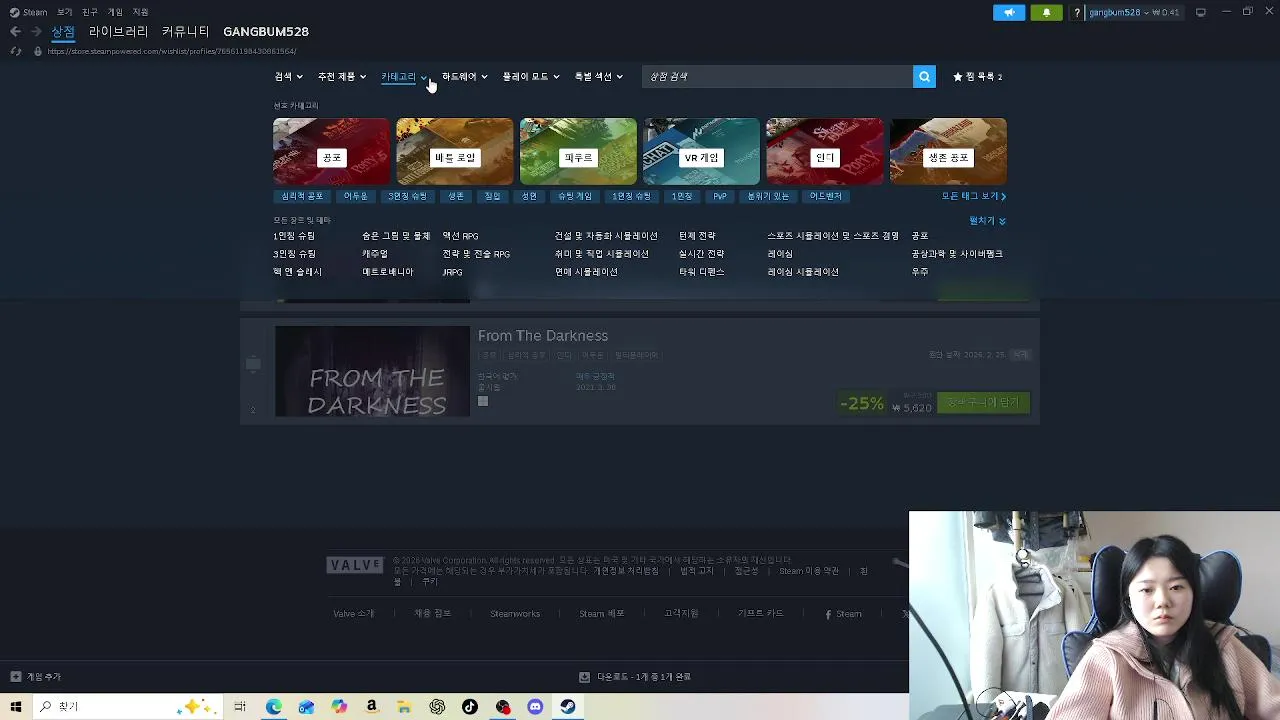This screenshot has height=720, width=1280.
Task: Click 모든 태그 보기 link
Action: [974, 196]
